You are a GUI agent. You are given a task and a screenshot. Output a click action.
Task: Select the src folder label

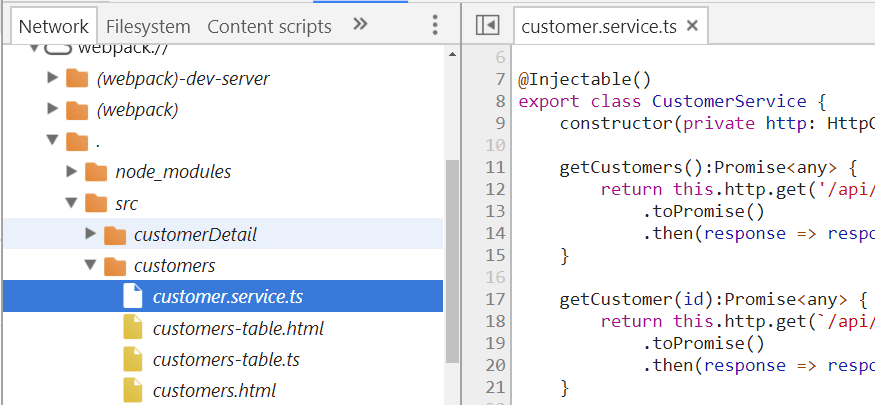126,204
